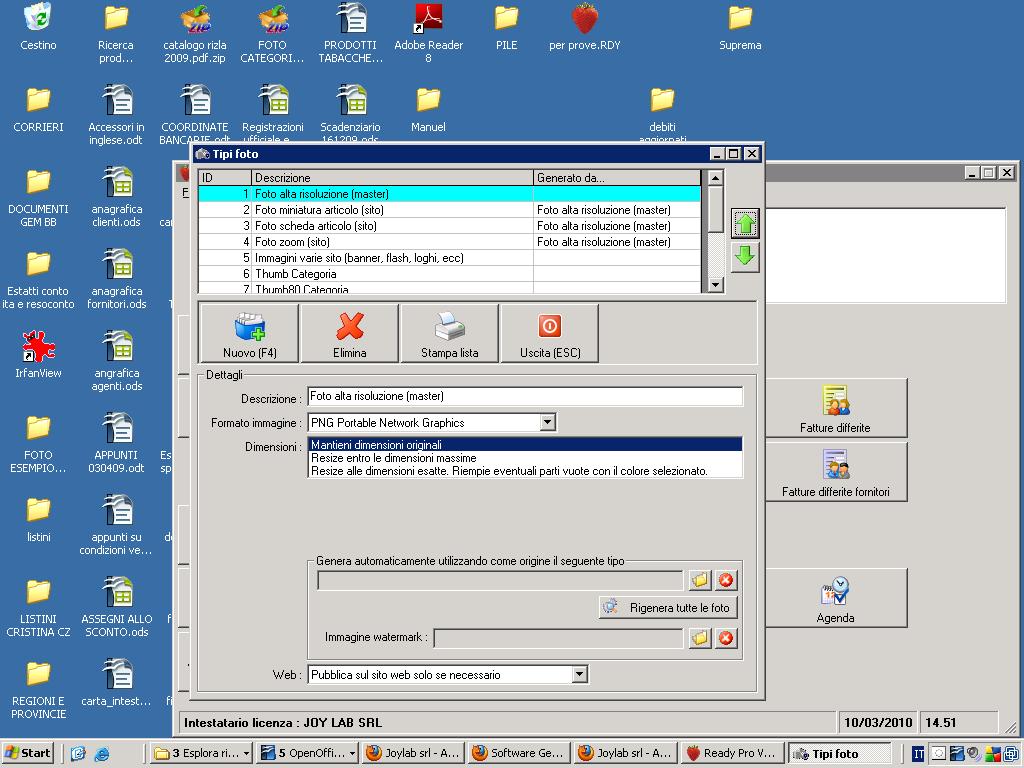Click 'Fatture differite' button in background window
The height and width of the screenshot is (768, 1024).
[x=835, y=408]
